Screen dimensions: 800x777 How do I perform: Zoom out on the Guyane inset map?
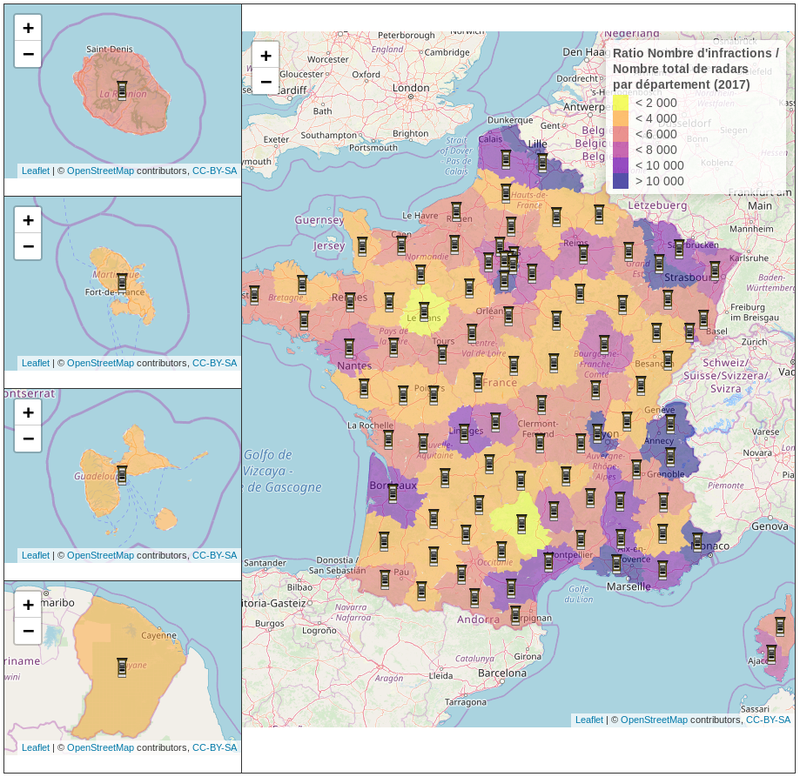(x=29, y=631)
